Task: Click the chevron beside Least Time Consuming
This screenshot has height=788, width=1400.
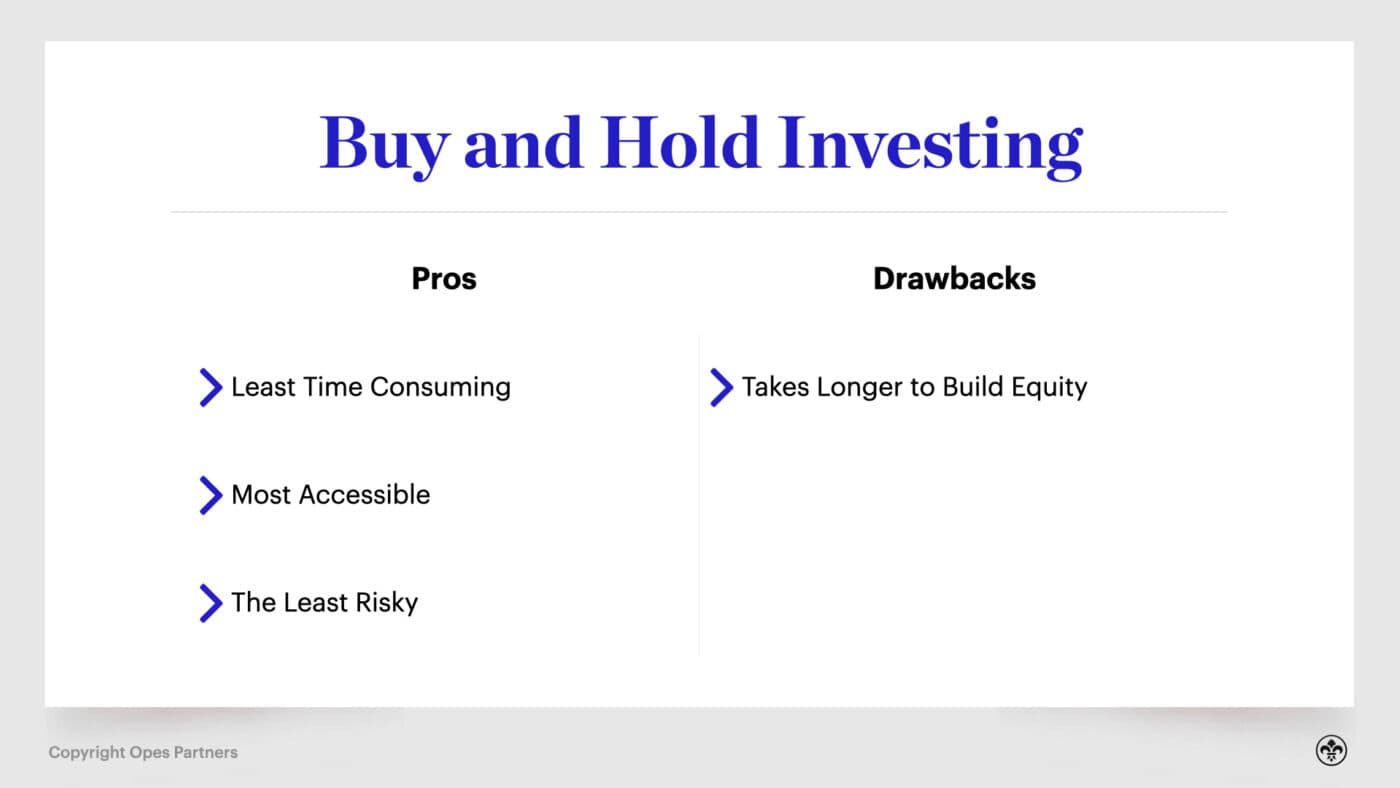Action: pos(210,387)
